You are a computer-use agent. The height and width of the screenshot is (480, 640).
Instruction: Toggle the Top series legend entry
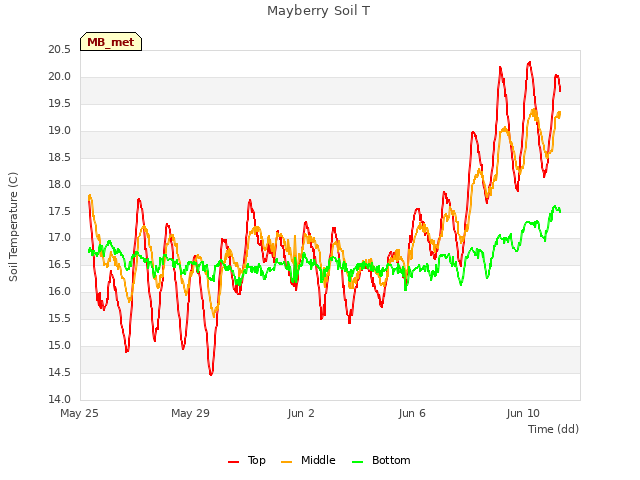tap(247, 460)
